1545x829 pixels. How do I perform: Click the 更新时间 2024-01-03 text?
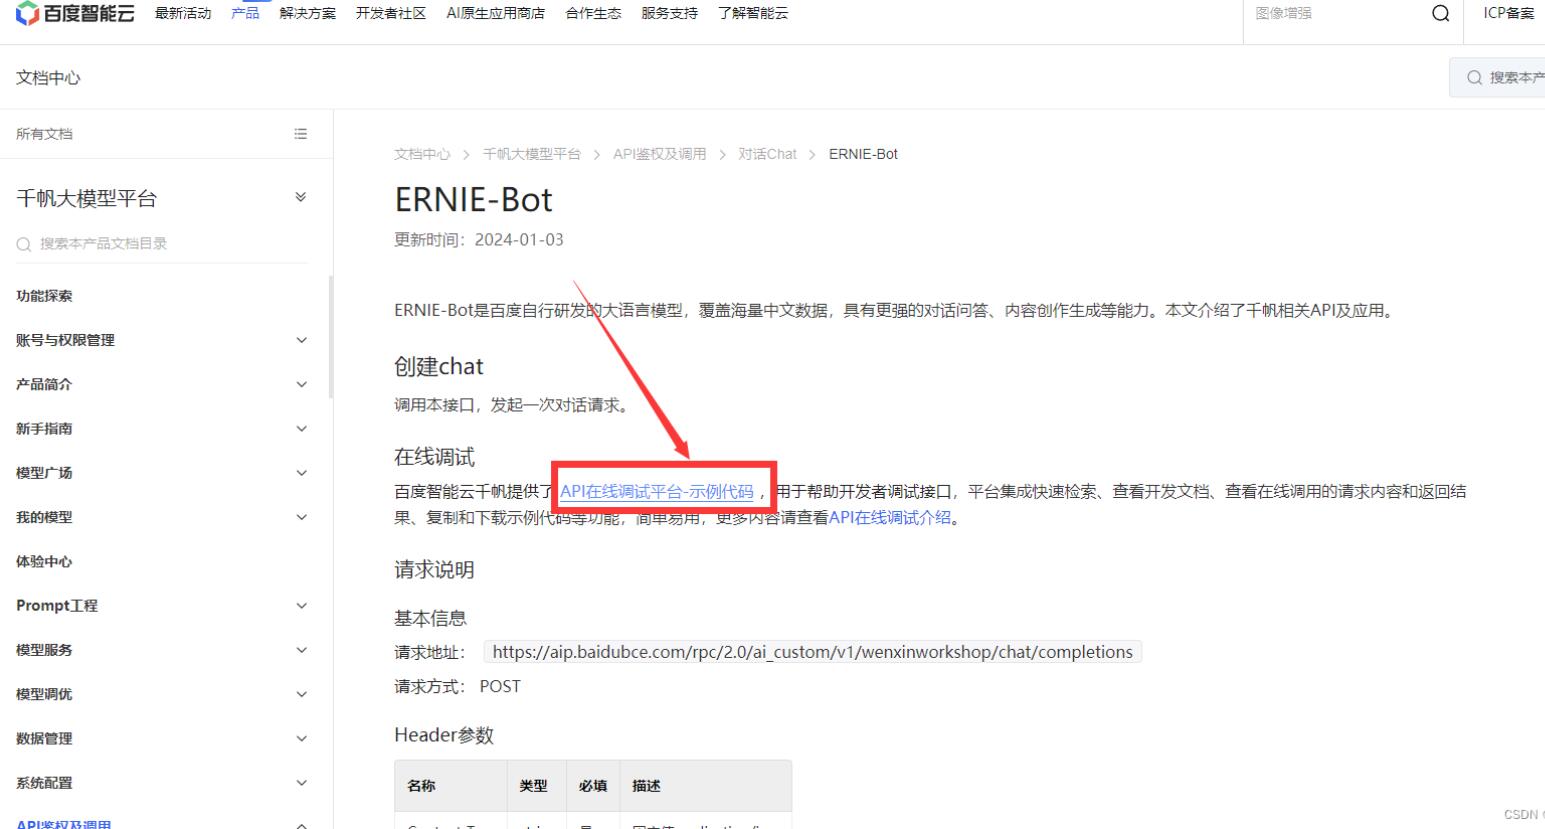[479, 240]
